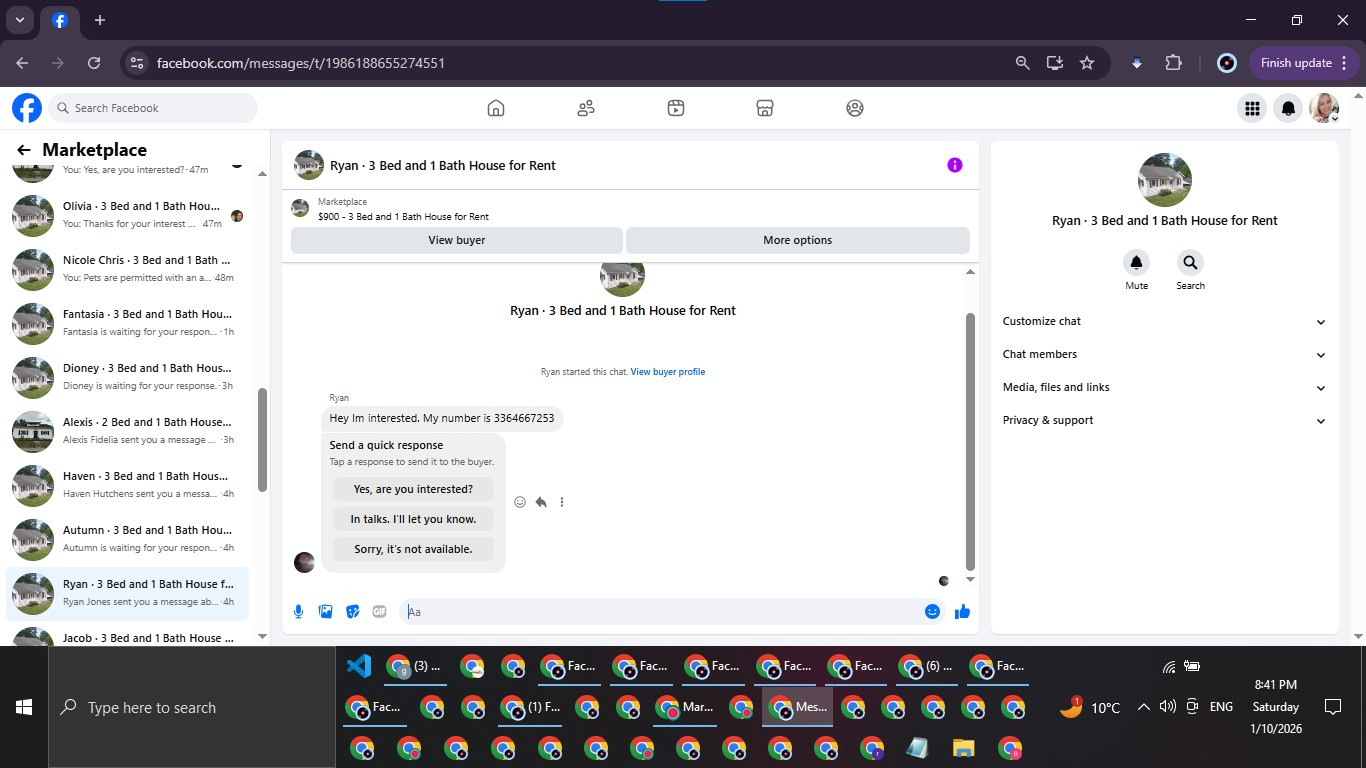
Task: Click Finish update button in Chrome
Action: pyautogui.click(x=1304, y=63)
